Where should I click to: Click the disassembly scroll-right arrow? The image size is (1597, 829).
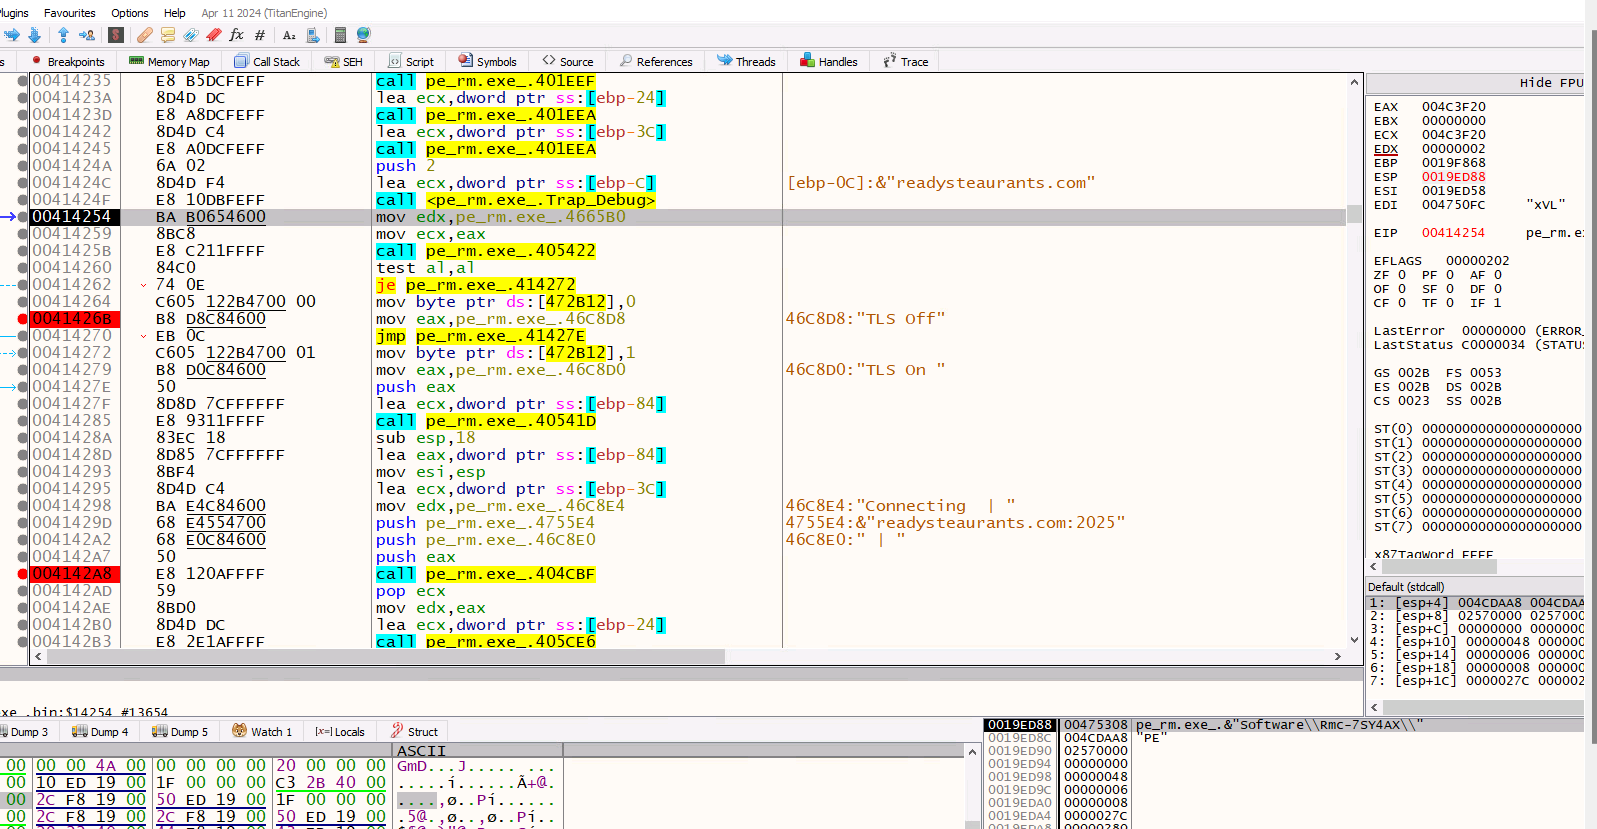(x=1337, y=657)
